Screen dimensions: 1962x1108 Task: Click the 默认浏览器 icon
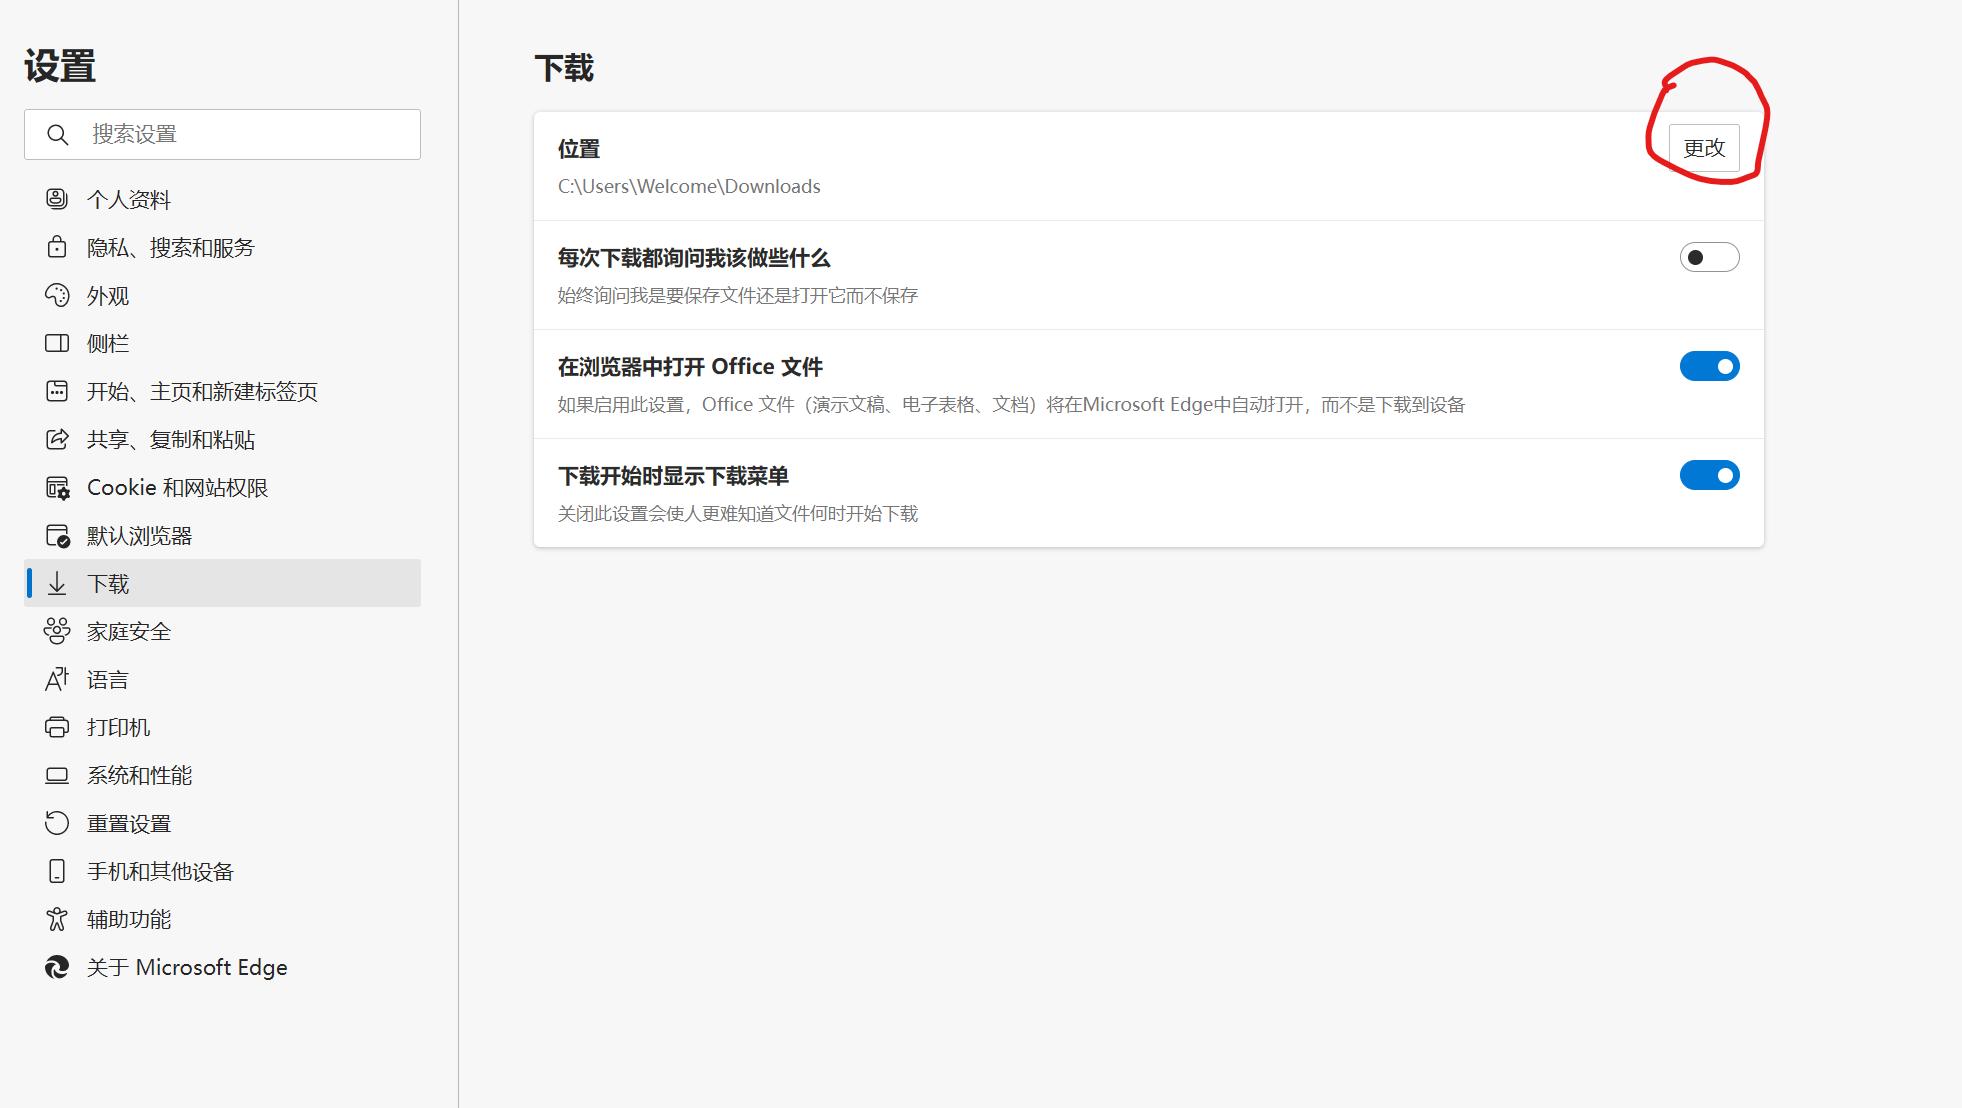coord(57,536)
